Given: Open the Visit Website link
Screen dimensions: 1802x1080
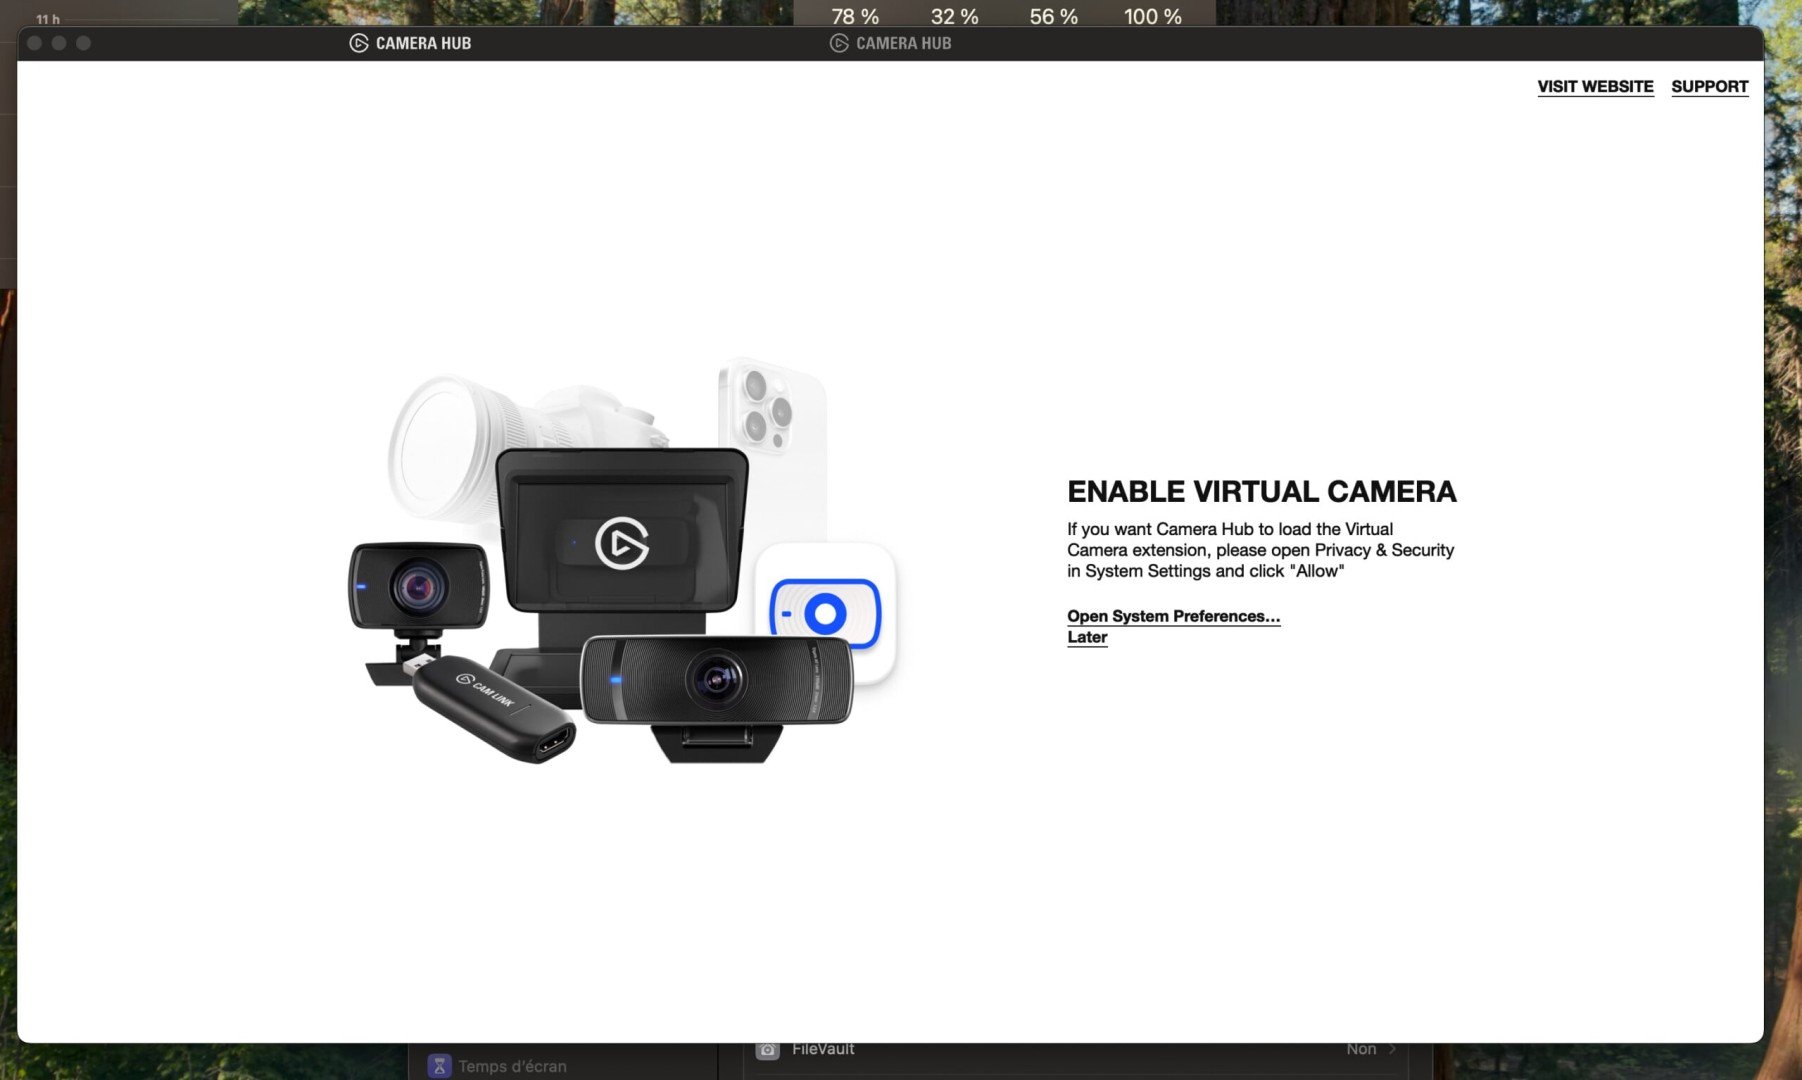Looking at the screenshot, I should coord(1595,87).
